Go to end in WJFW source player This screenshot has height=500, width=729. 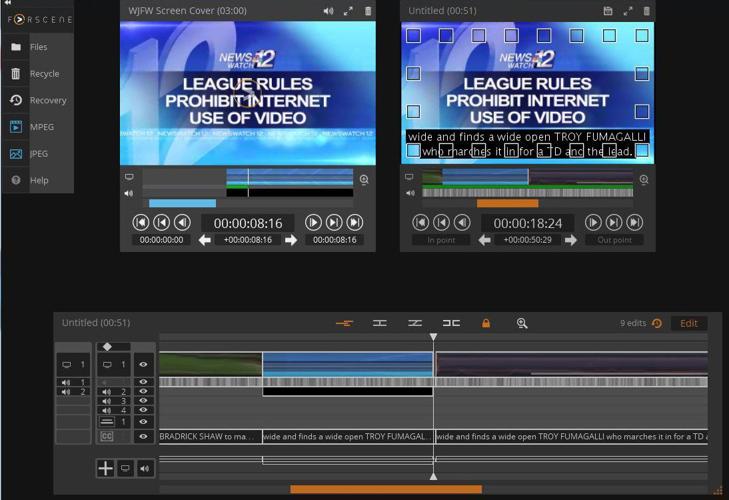(x=355, y=222)
